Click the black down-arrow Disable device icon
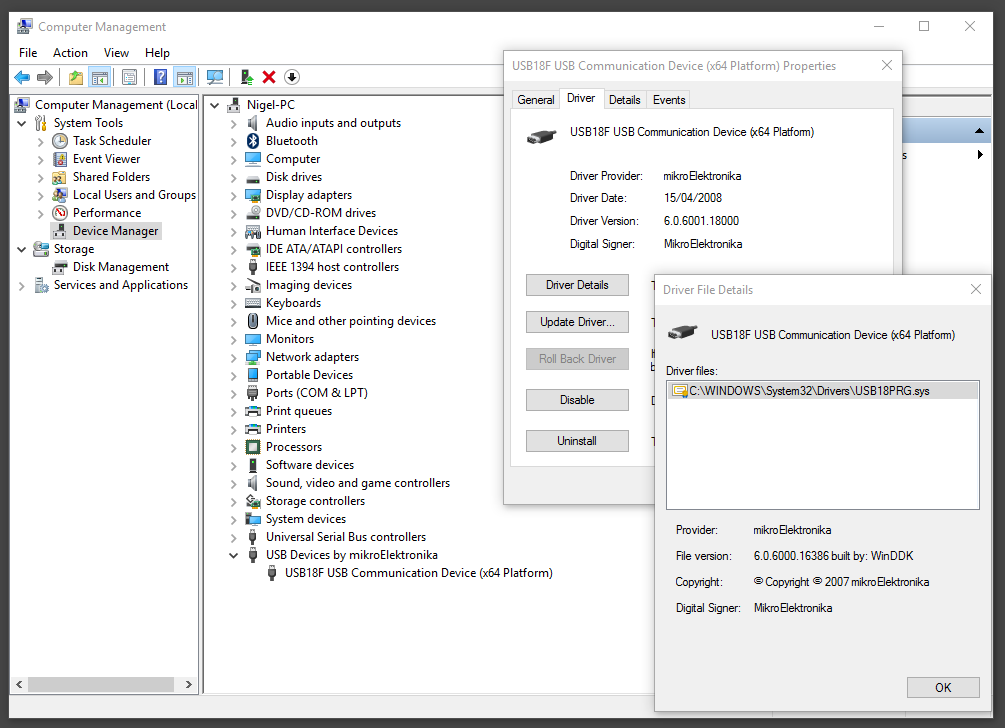The width and height of the screenshot is (1005, 728). coord(292,77)
